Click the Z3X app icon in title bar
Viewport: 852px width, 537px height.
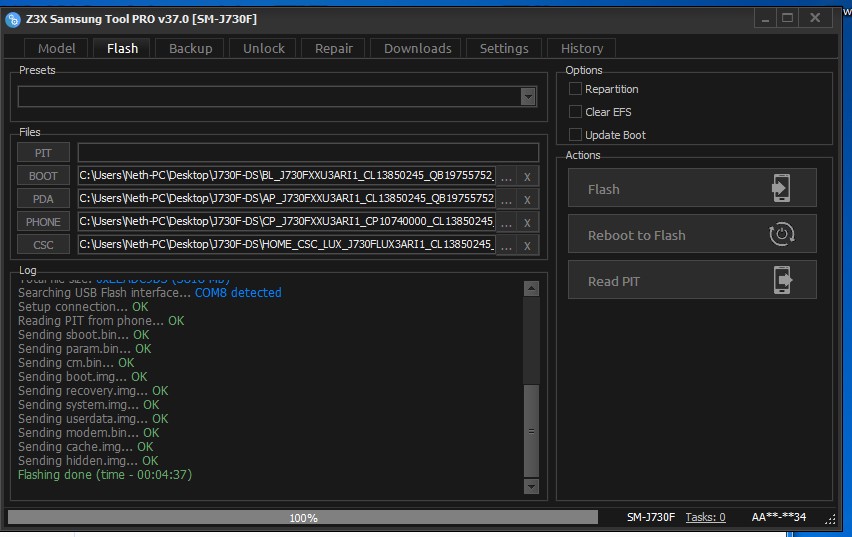pyautogui.click(x=12, y=20)
